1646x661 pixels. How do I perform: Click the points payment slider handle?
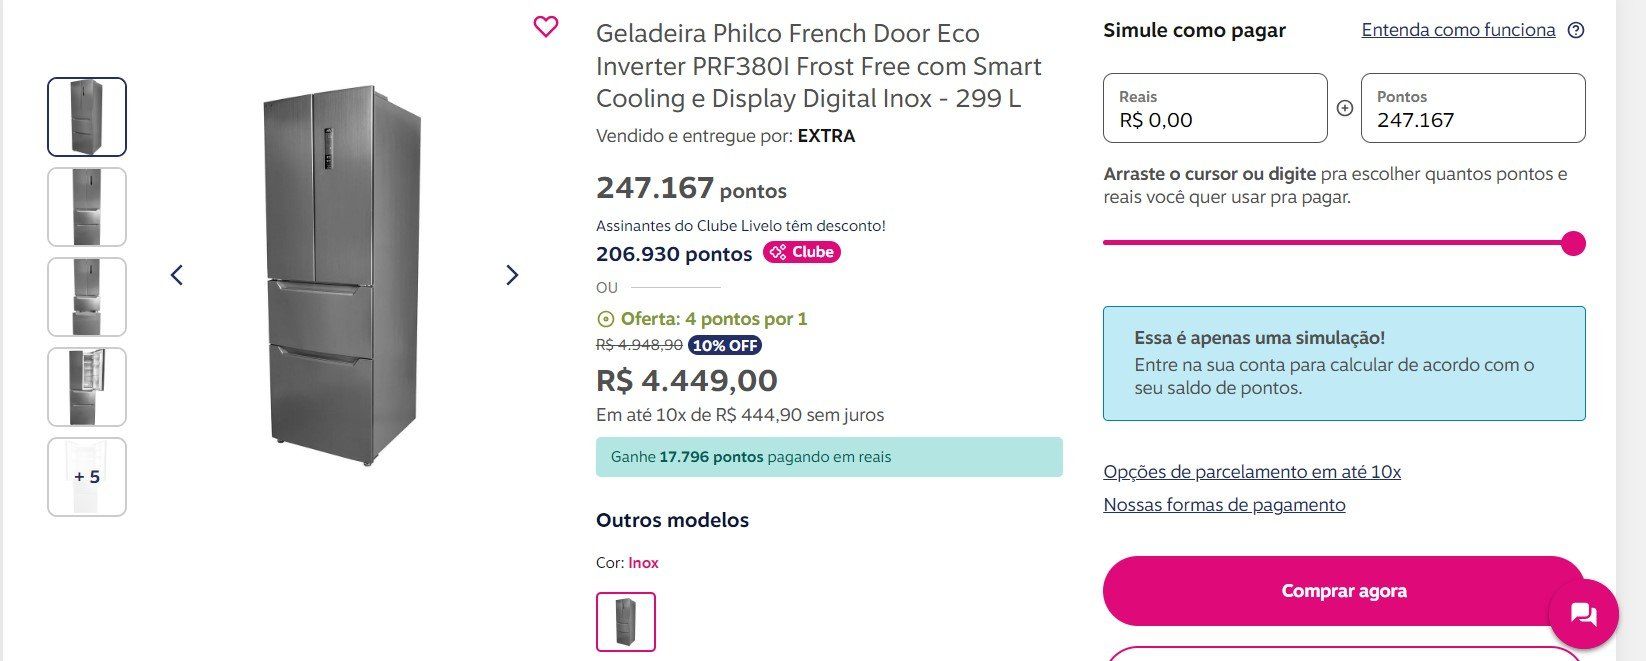[1573, 243]
